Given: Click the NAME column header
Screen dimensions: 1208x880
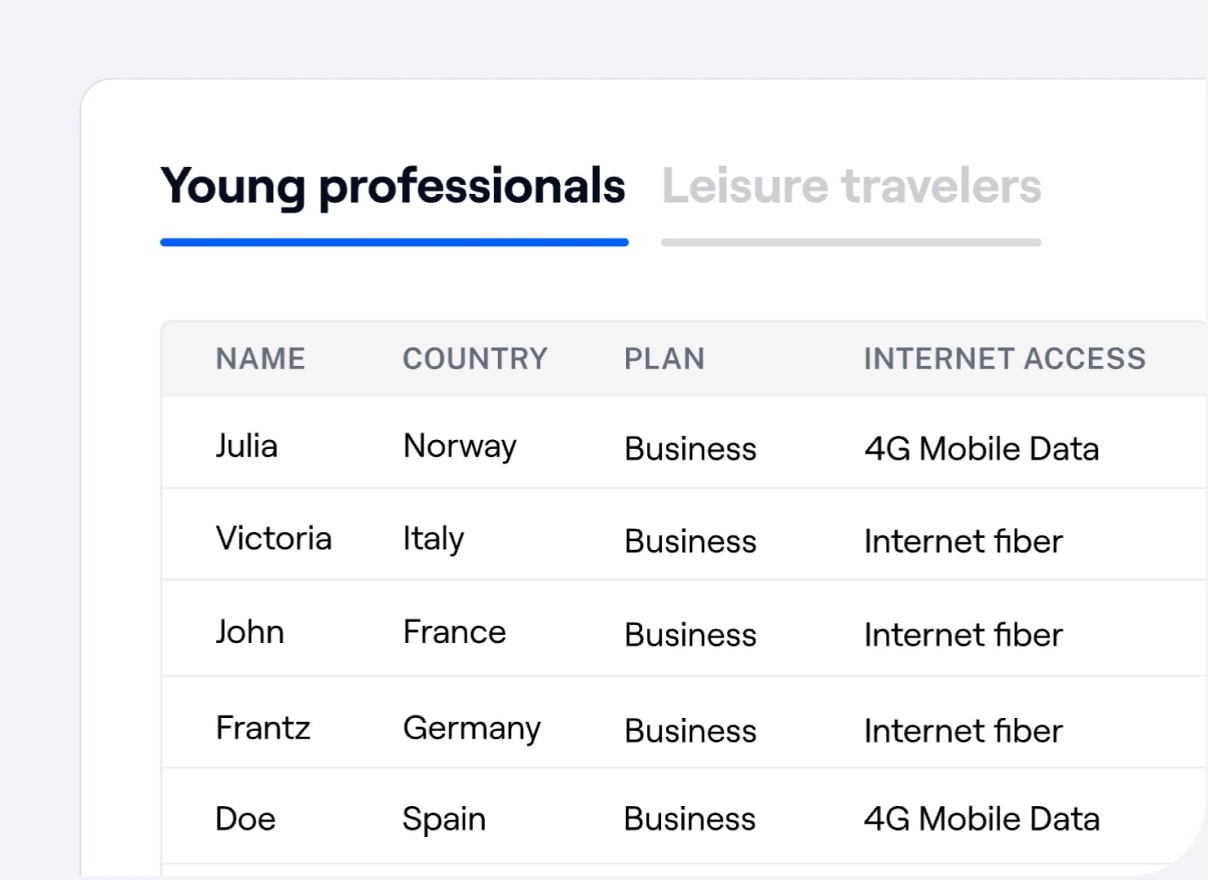Looking at the screenshot, I should click(x=260, y=359).
